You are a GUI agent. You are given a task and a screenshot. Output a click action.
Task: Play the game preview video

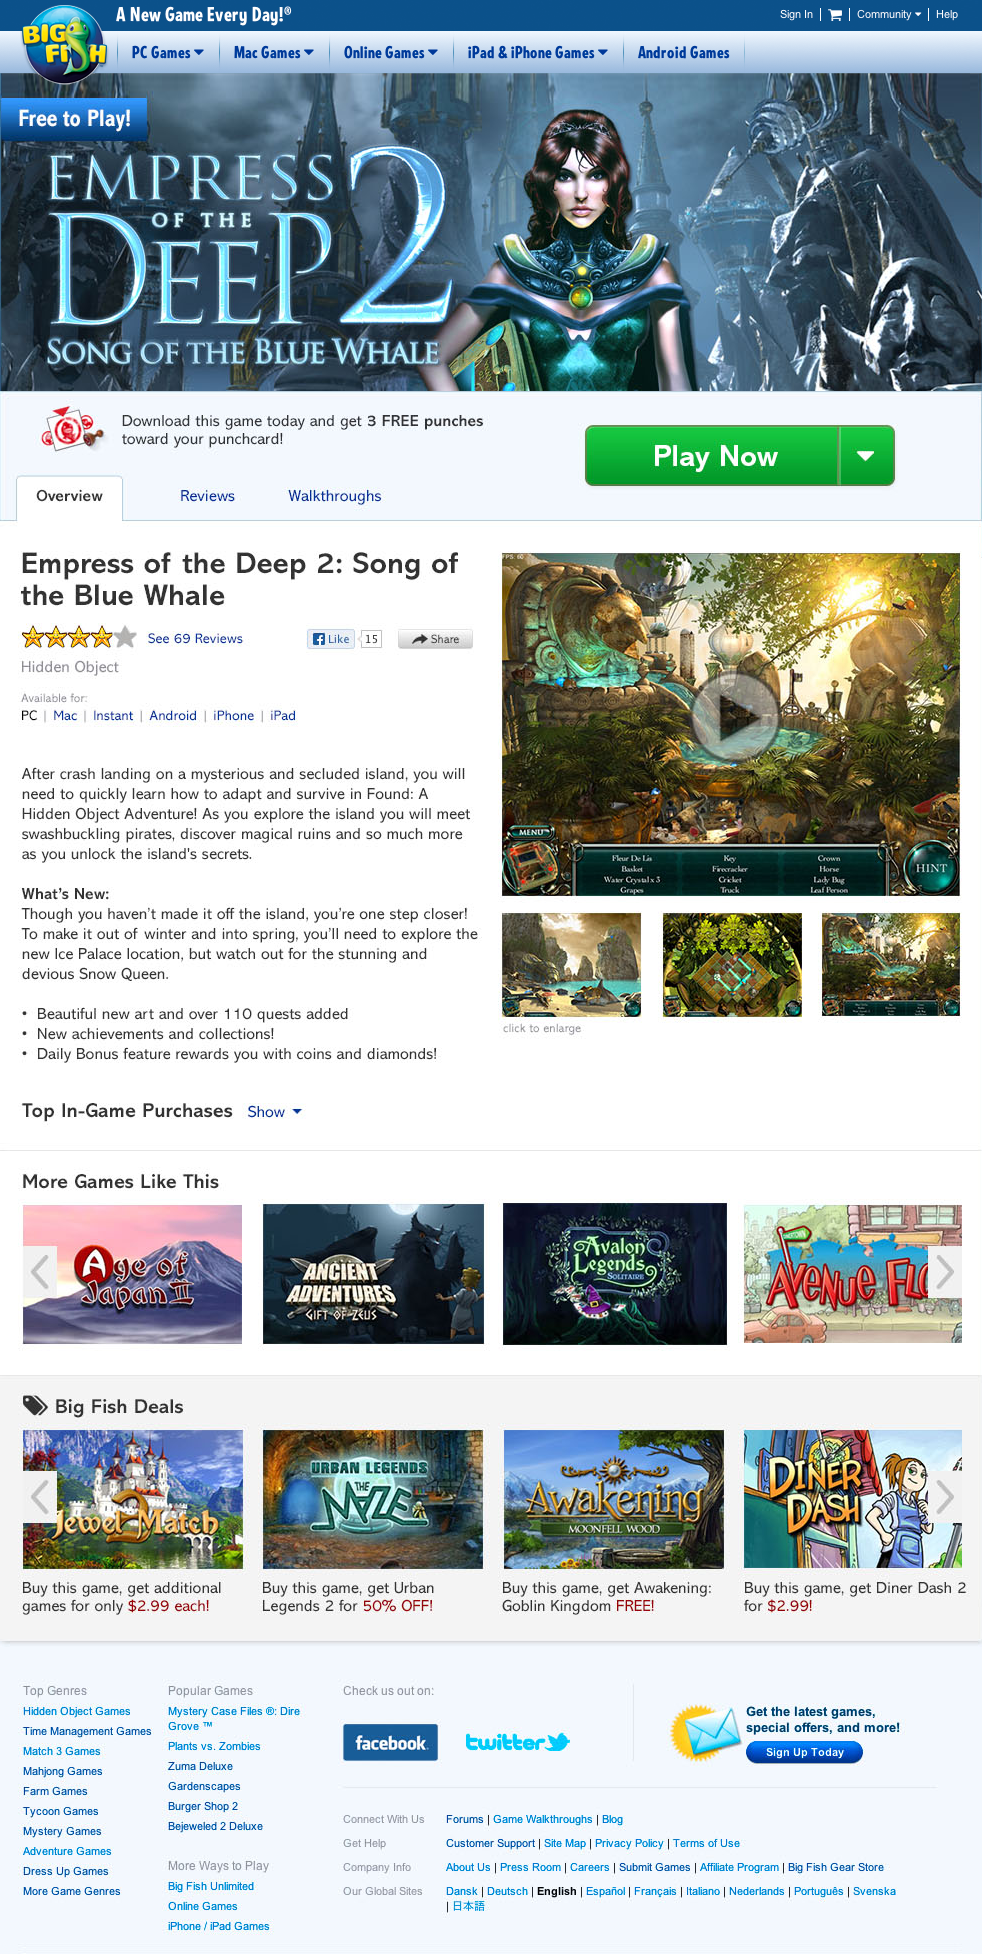point(735,714)
